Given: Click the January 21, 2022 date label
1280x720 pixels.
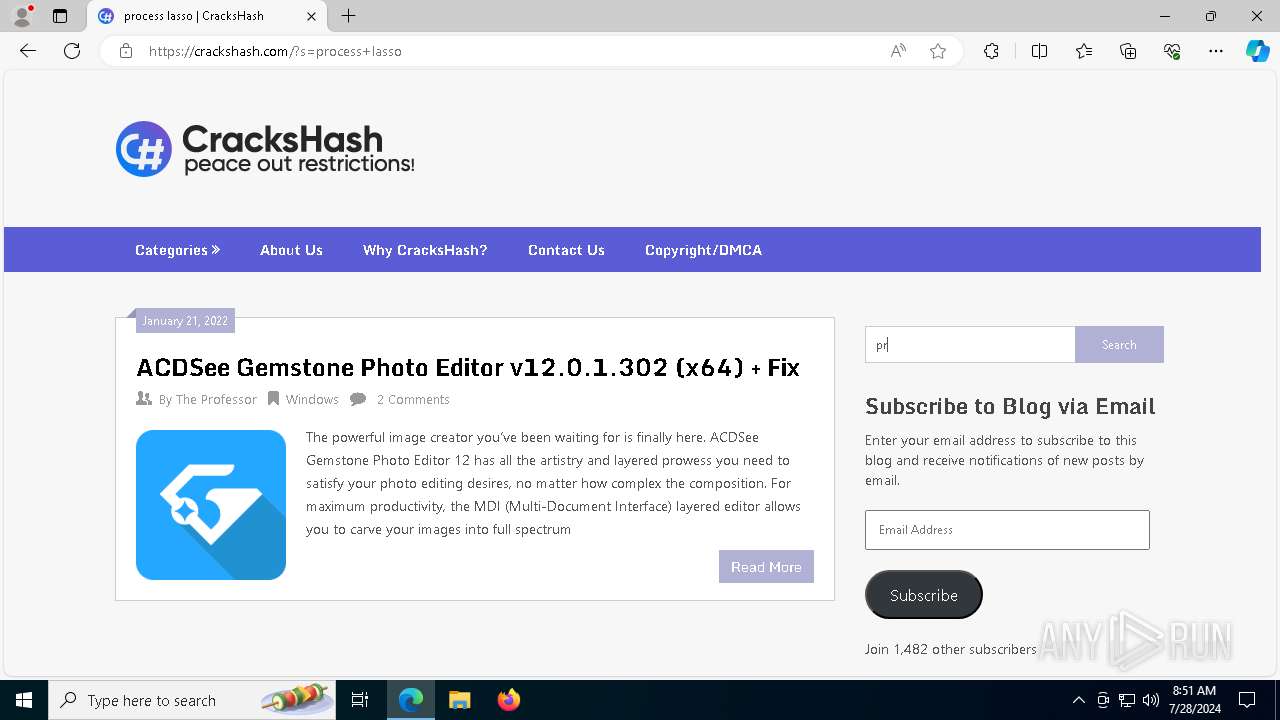Looking at the screenshot, I should click(185, 321).
